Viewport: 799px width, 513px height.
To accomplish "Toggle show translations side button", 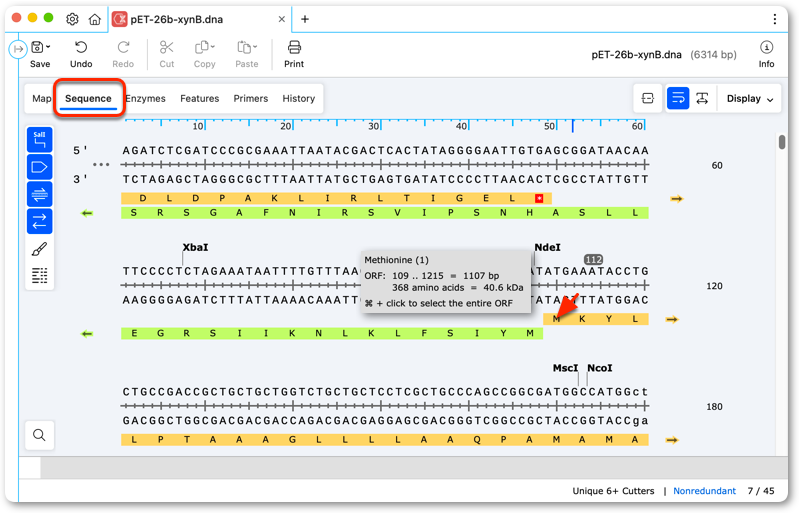I will (40, 221).
